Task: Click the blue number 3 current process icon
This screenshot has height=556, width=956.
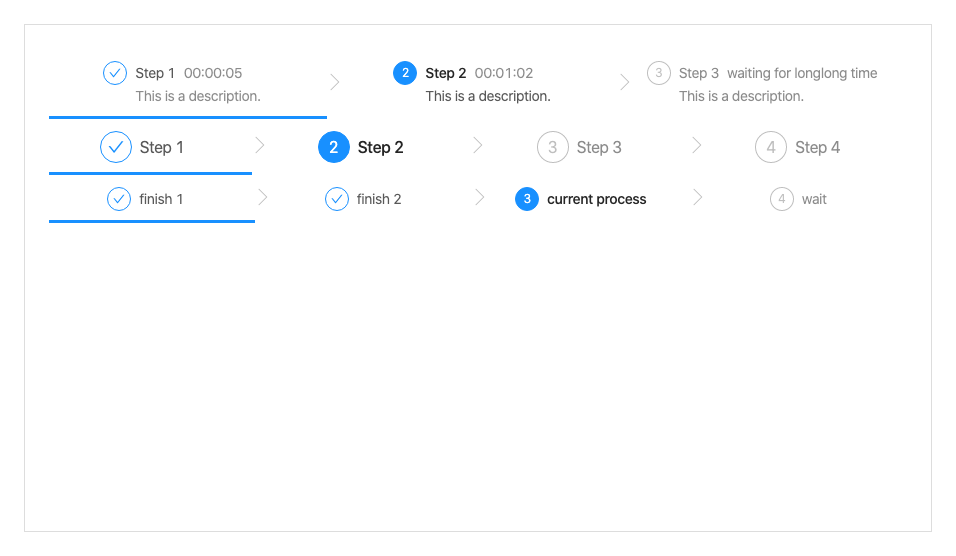Action: tap(527, 199)
